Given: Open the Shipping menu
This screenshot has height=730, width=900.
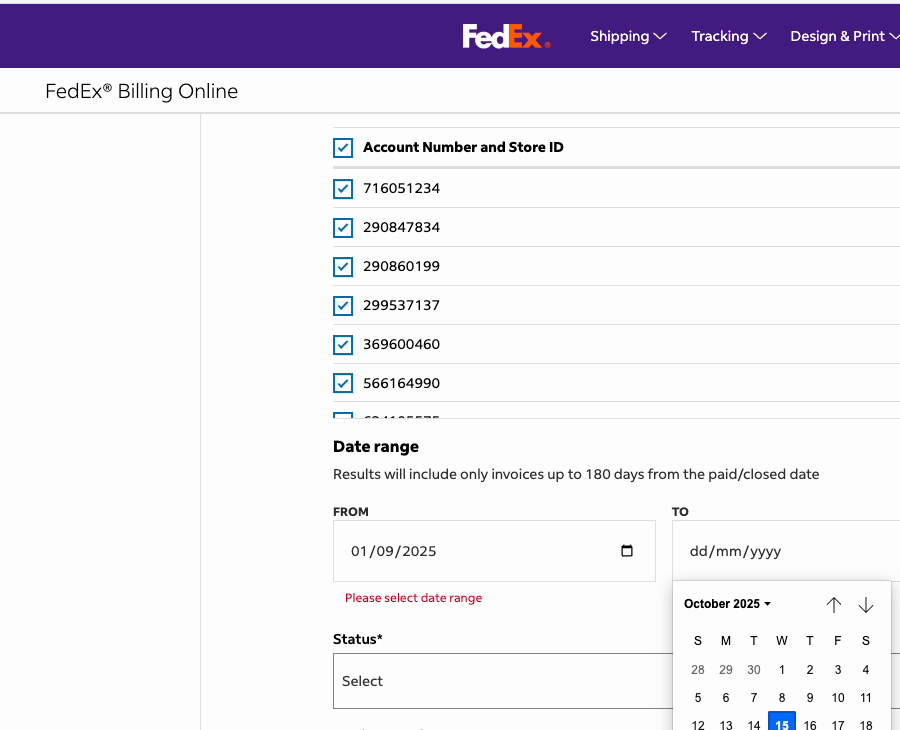Looking at the screenshot, I should [628, 36].
